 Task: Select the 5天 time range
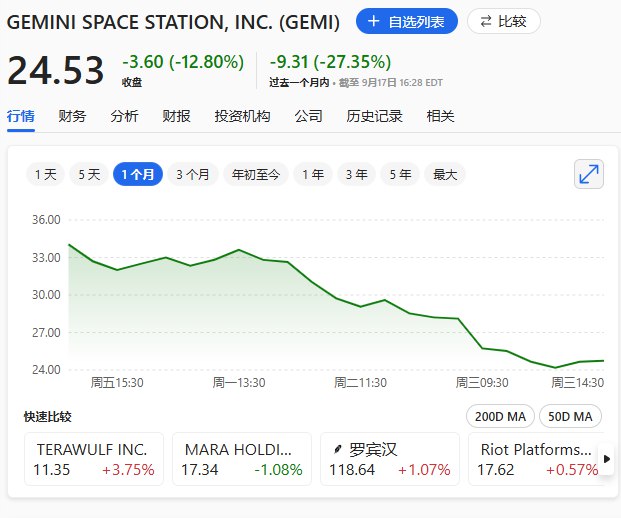pyautogui.click(x=89, y=174)
